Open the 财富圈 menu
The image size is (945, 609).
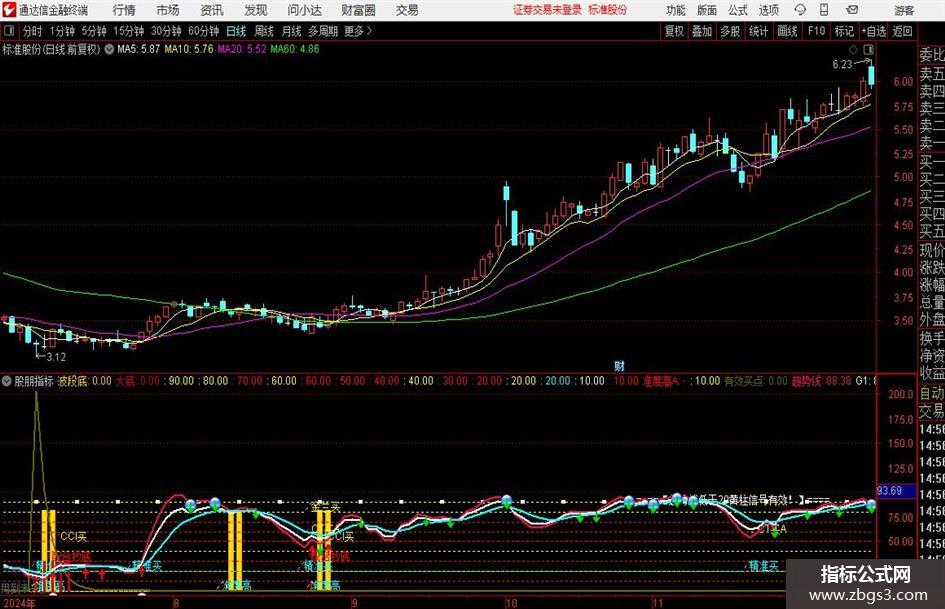(x=358, y=10)
